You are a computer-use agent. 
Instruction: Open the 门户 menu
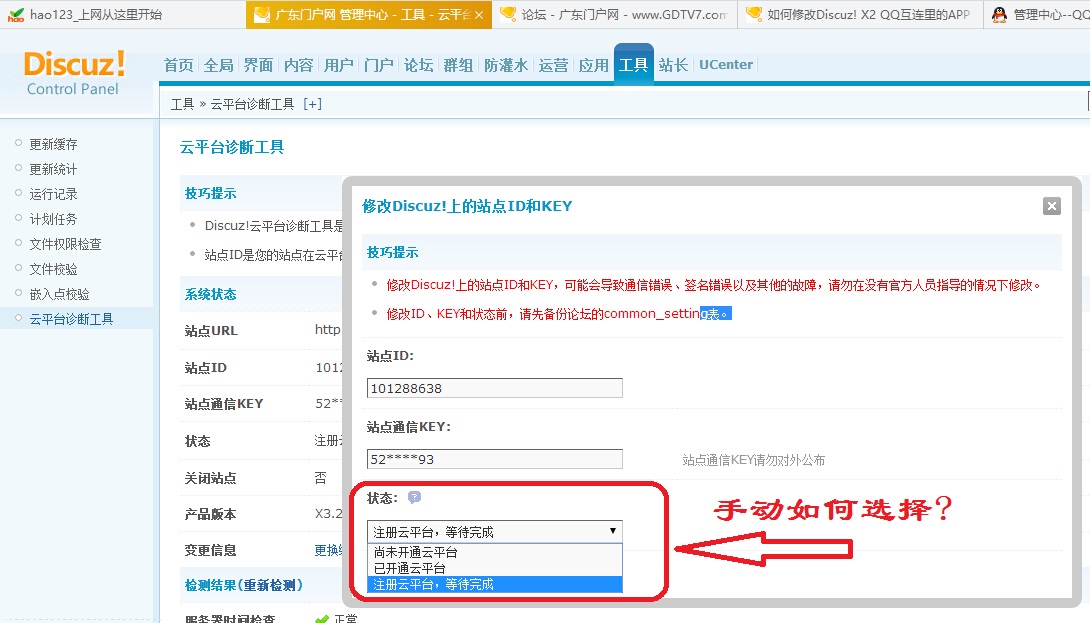pos(379,65)
